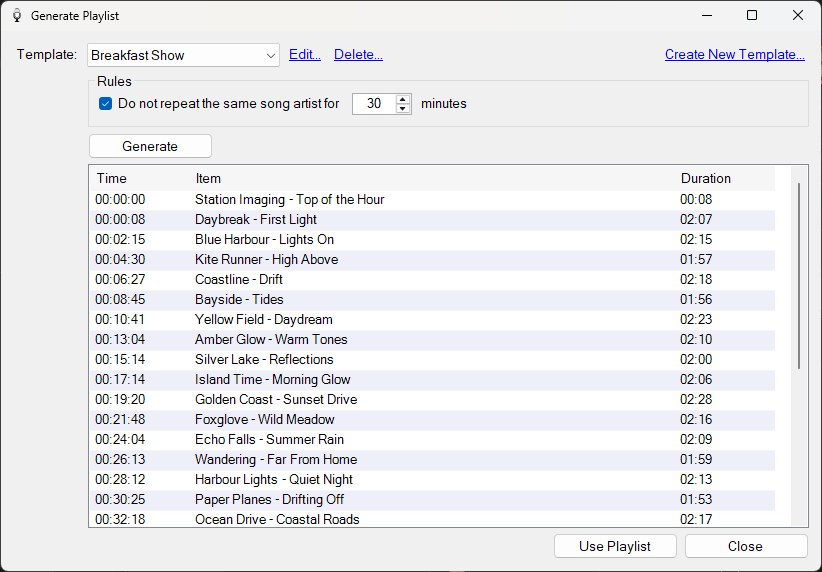Select row Foxglove - Wild Meadow

click(x=432, y=419)
